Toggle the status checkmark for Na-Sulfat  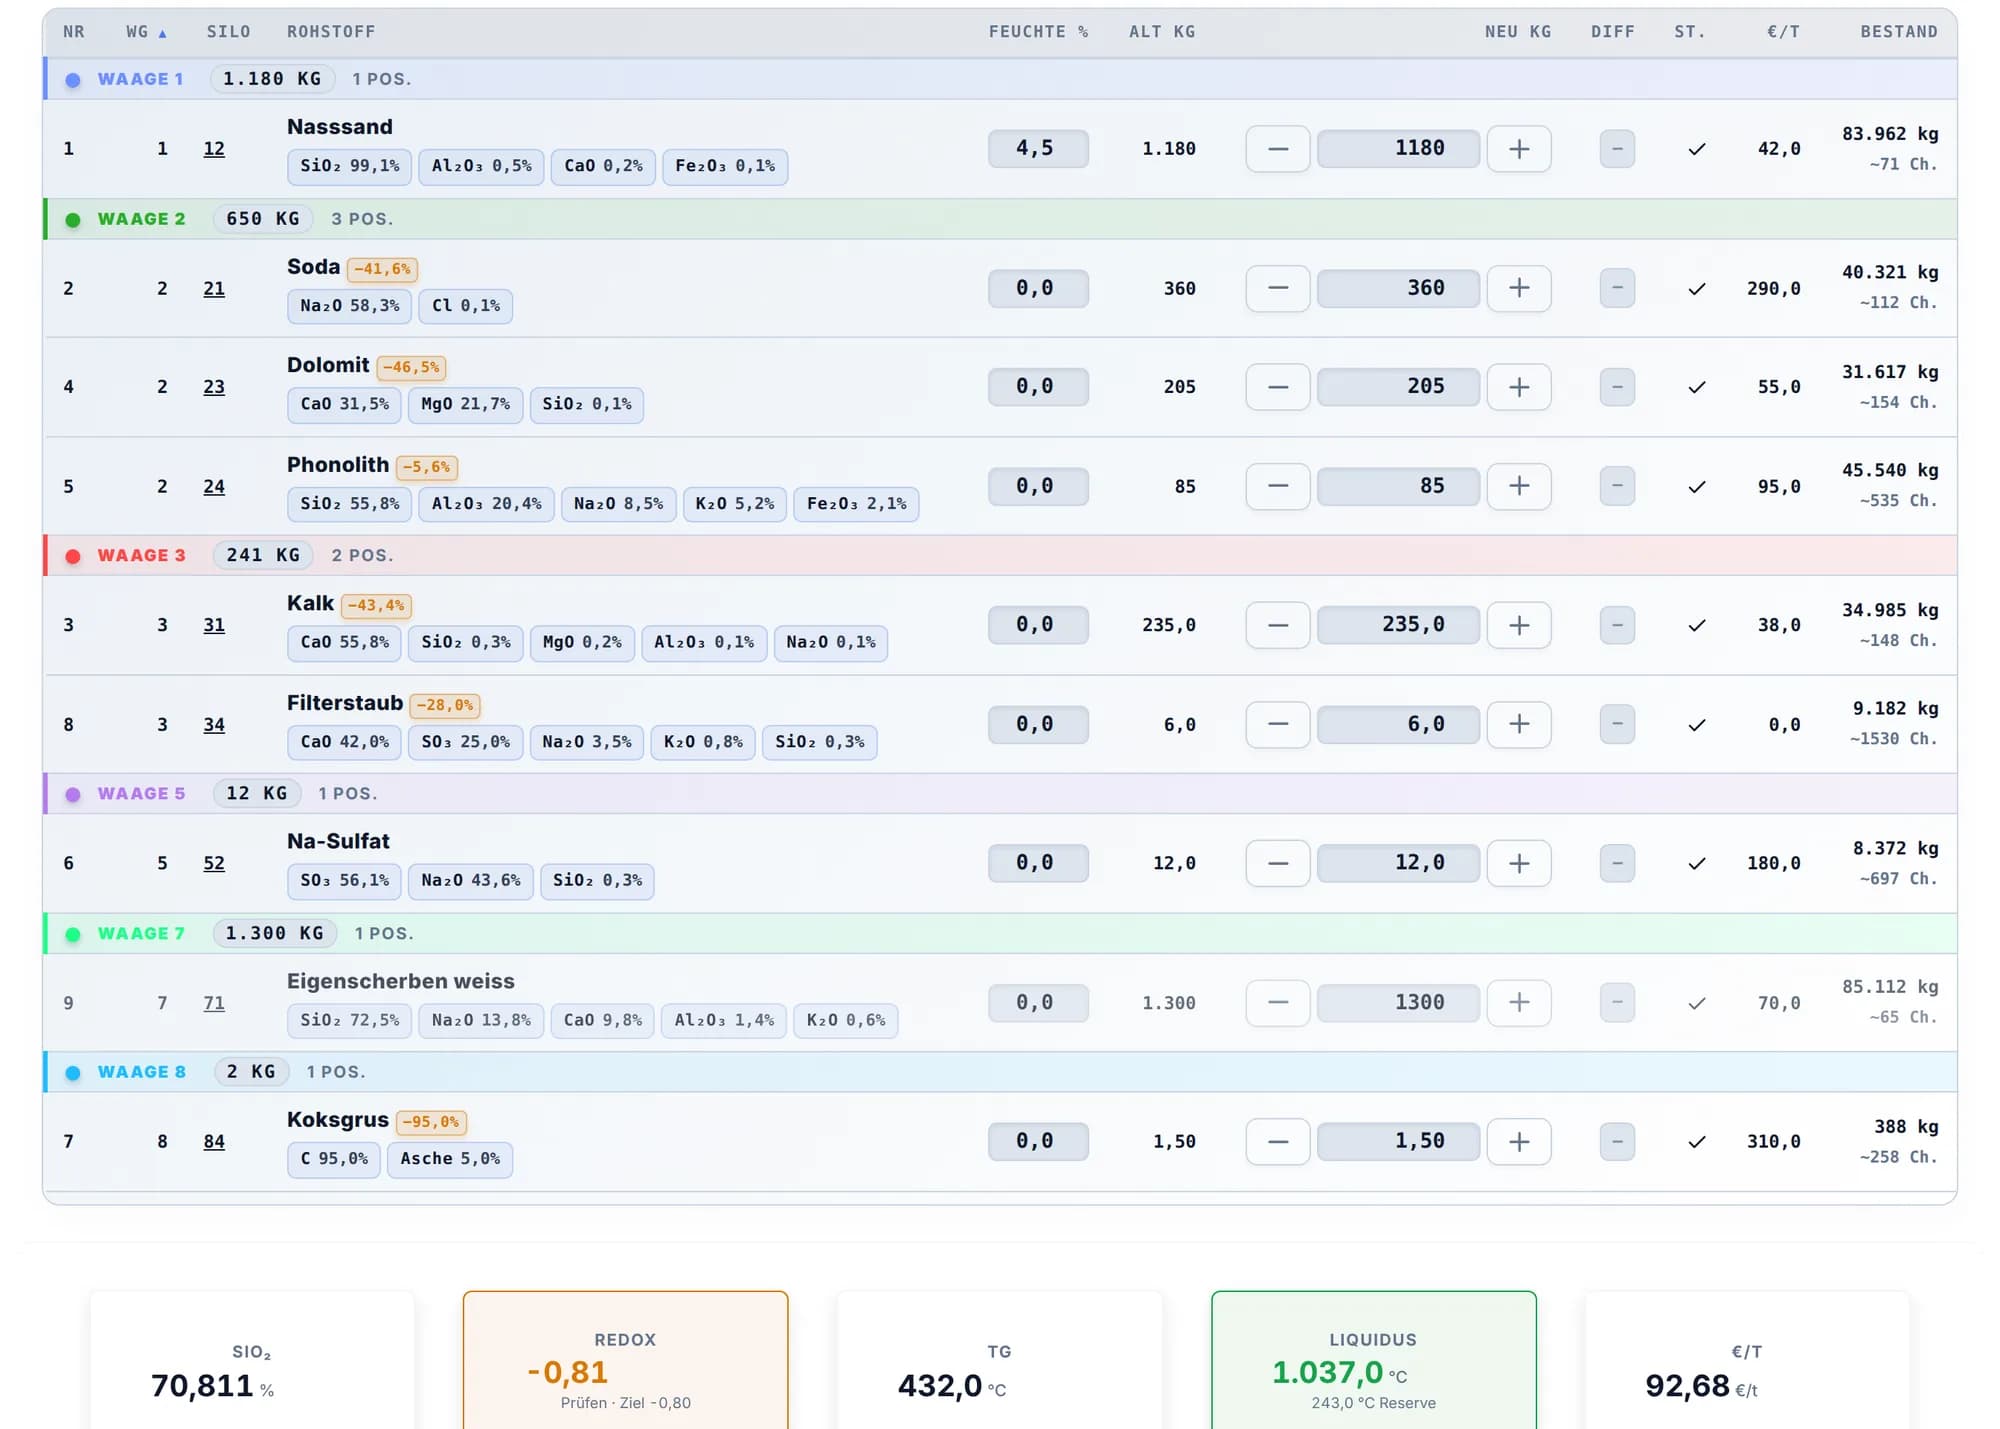[x=1696, y=863]
